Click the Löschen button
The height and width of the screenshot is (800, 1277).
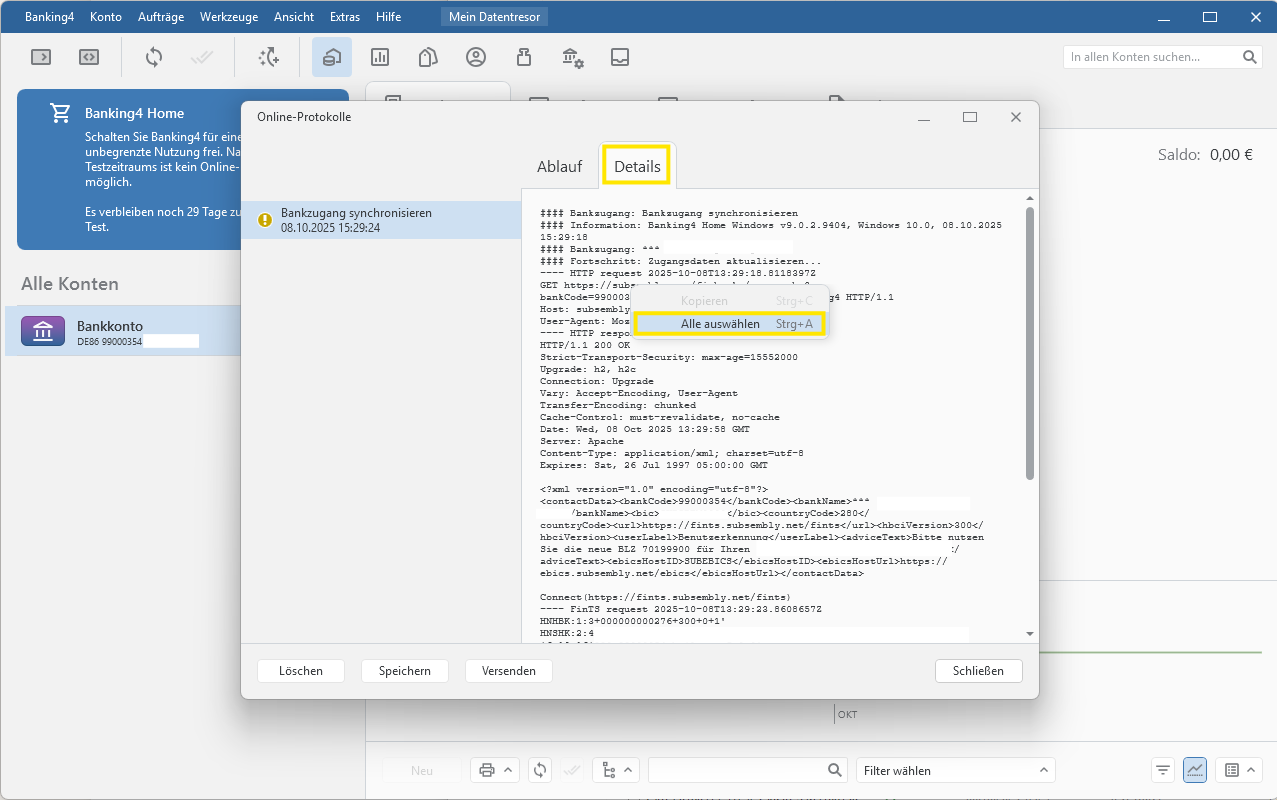[x=301, y=671]
